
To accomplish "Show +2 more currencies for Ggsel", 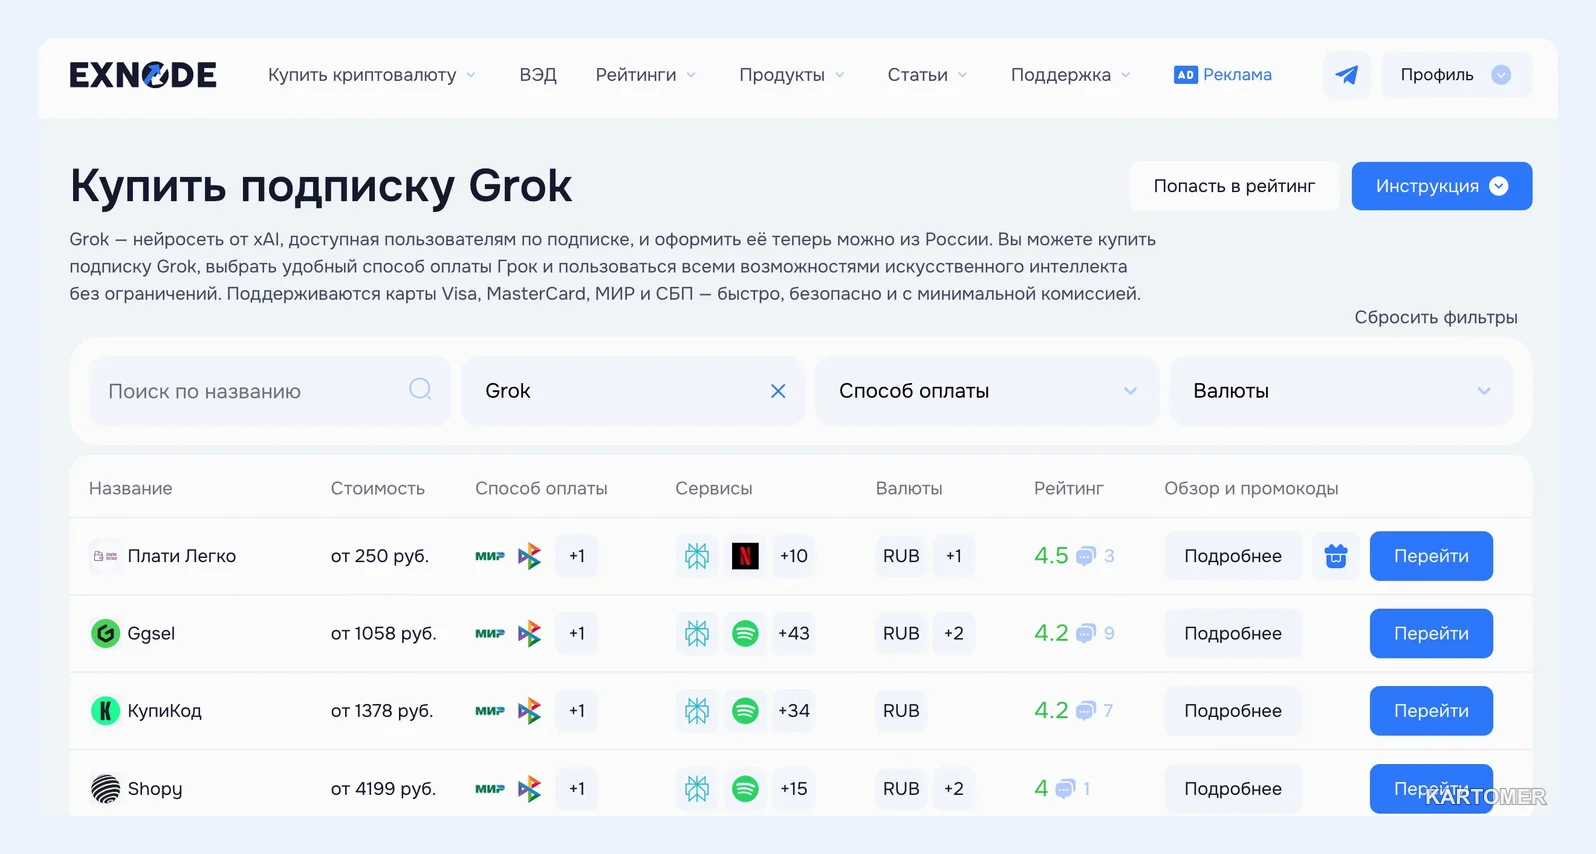I will coord(954,633).
